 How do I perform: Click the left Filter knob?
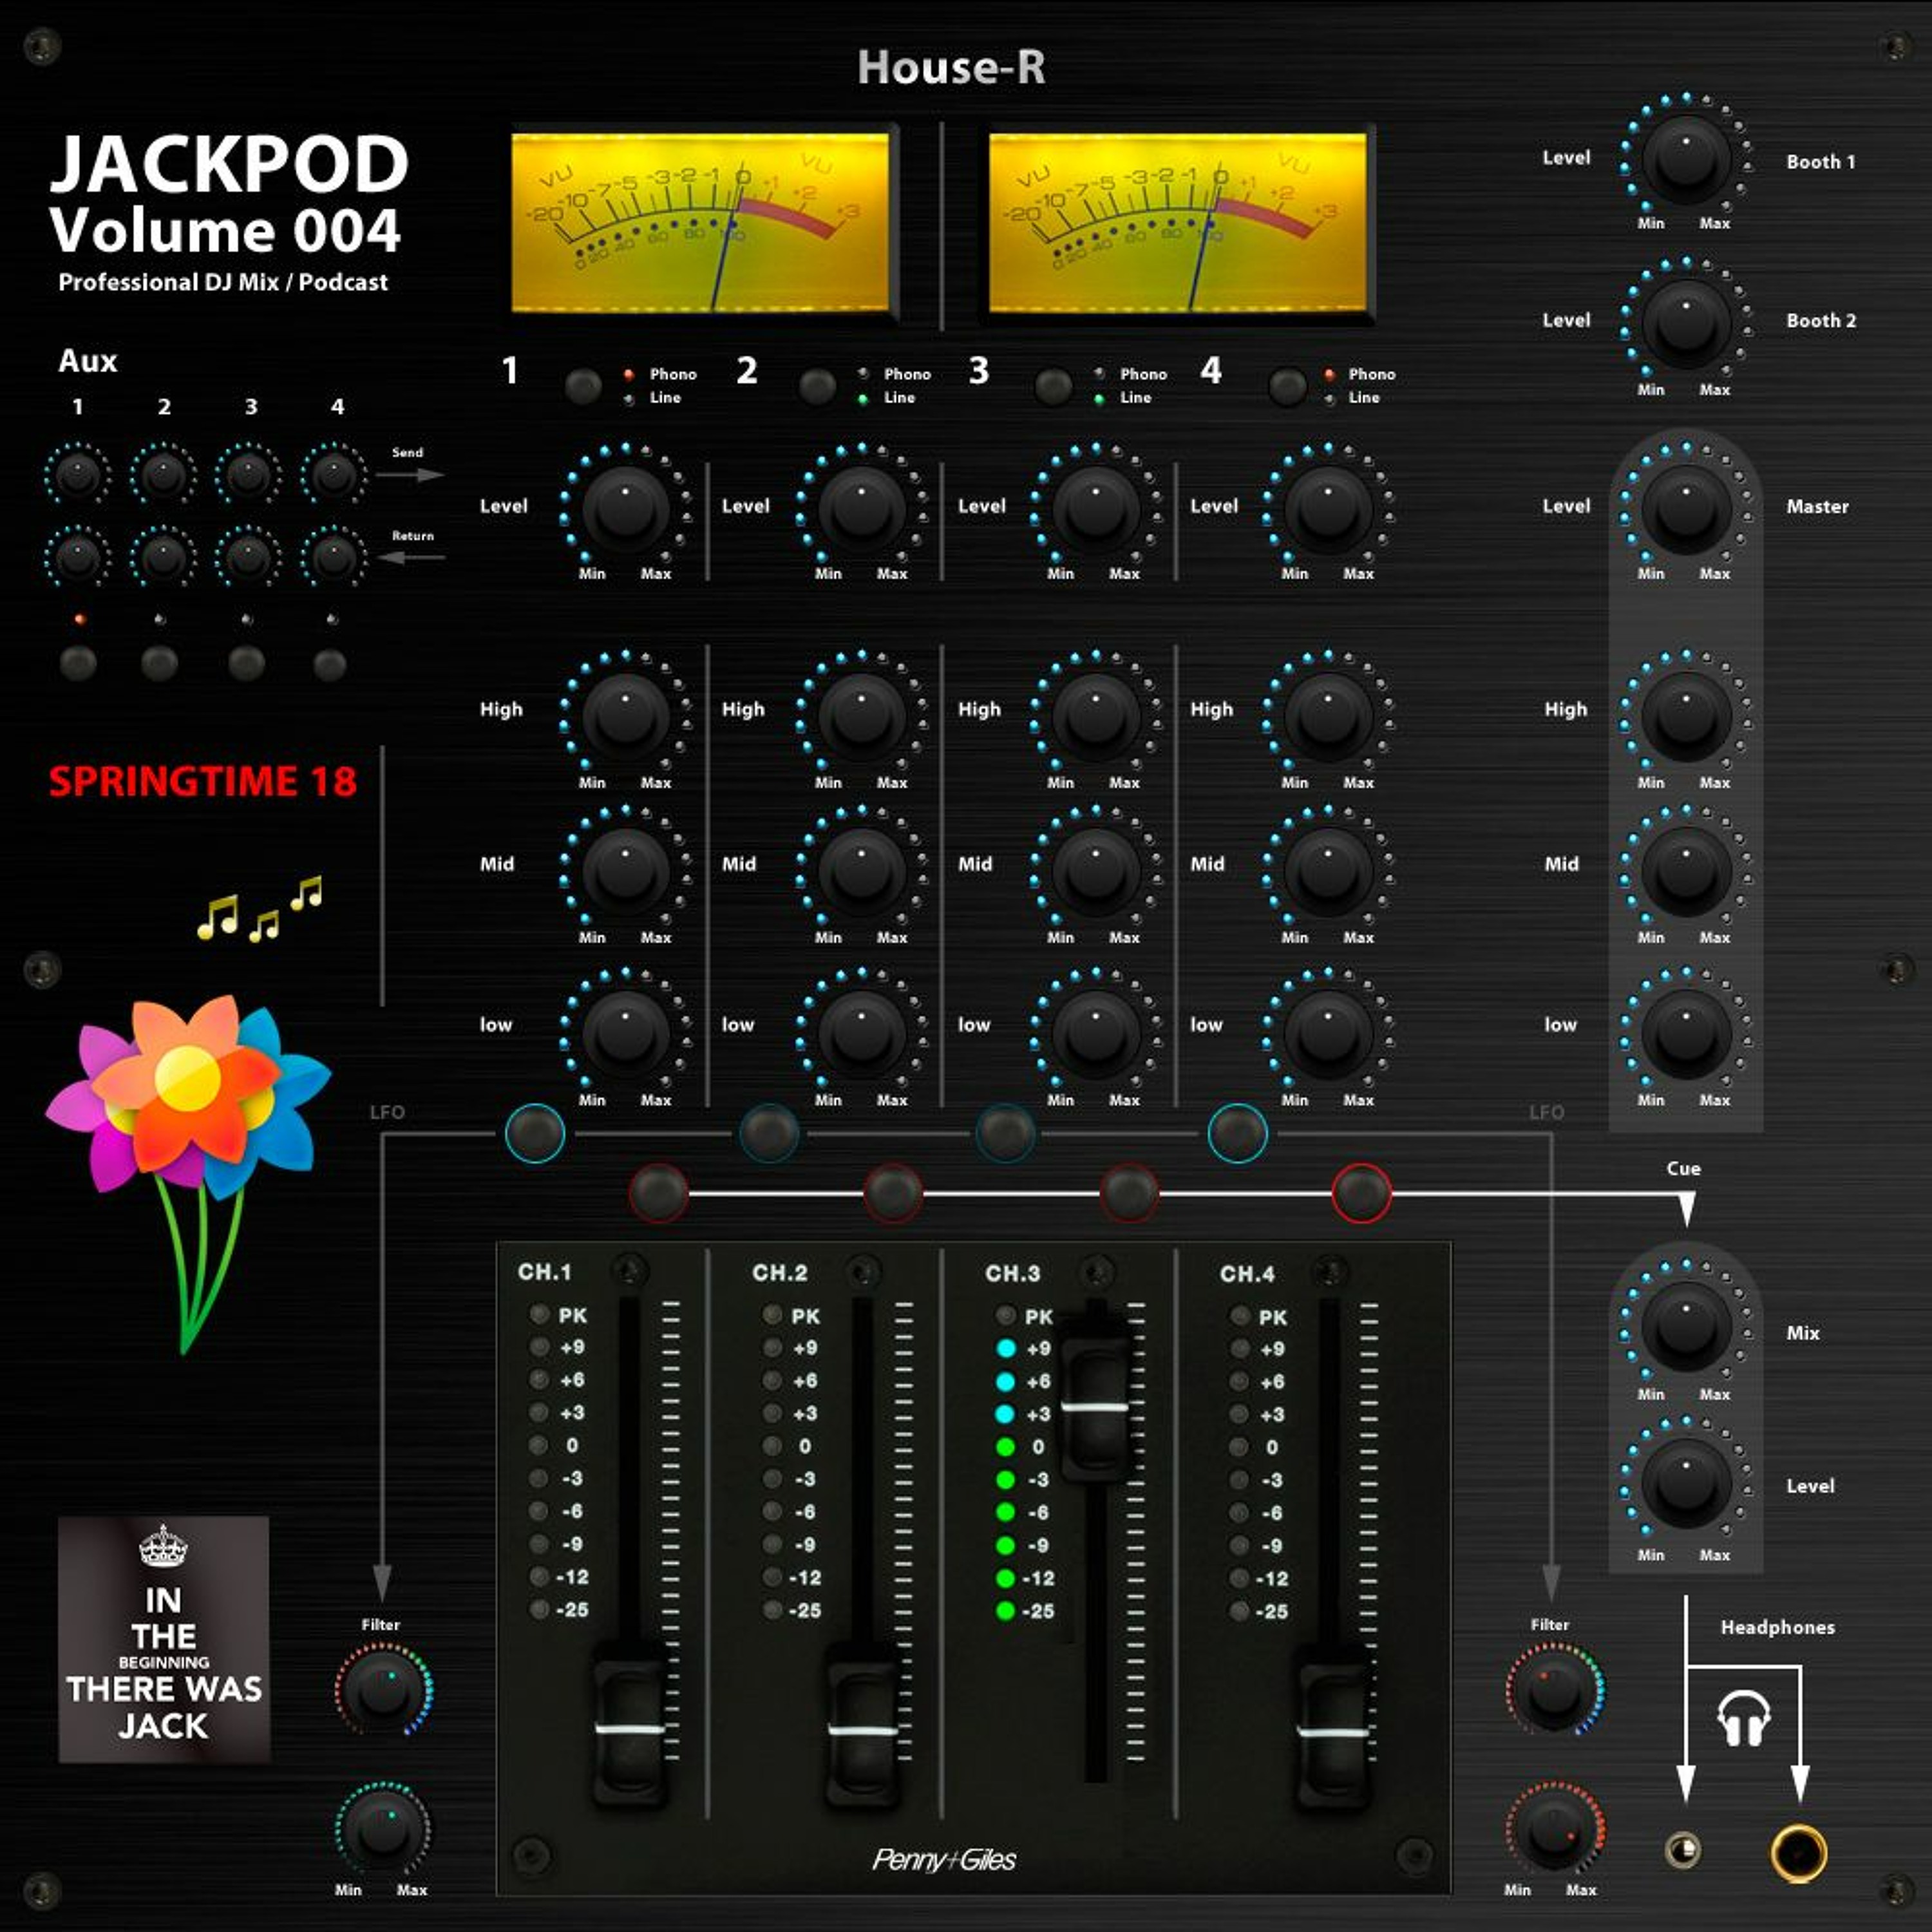click(383, 1690)
